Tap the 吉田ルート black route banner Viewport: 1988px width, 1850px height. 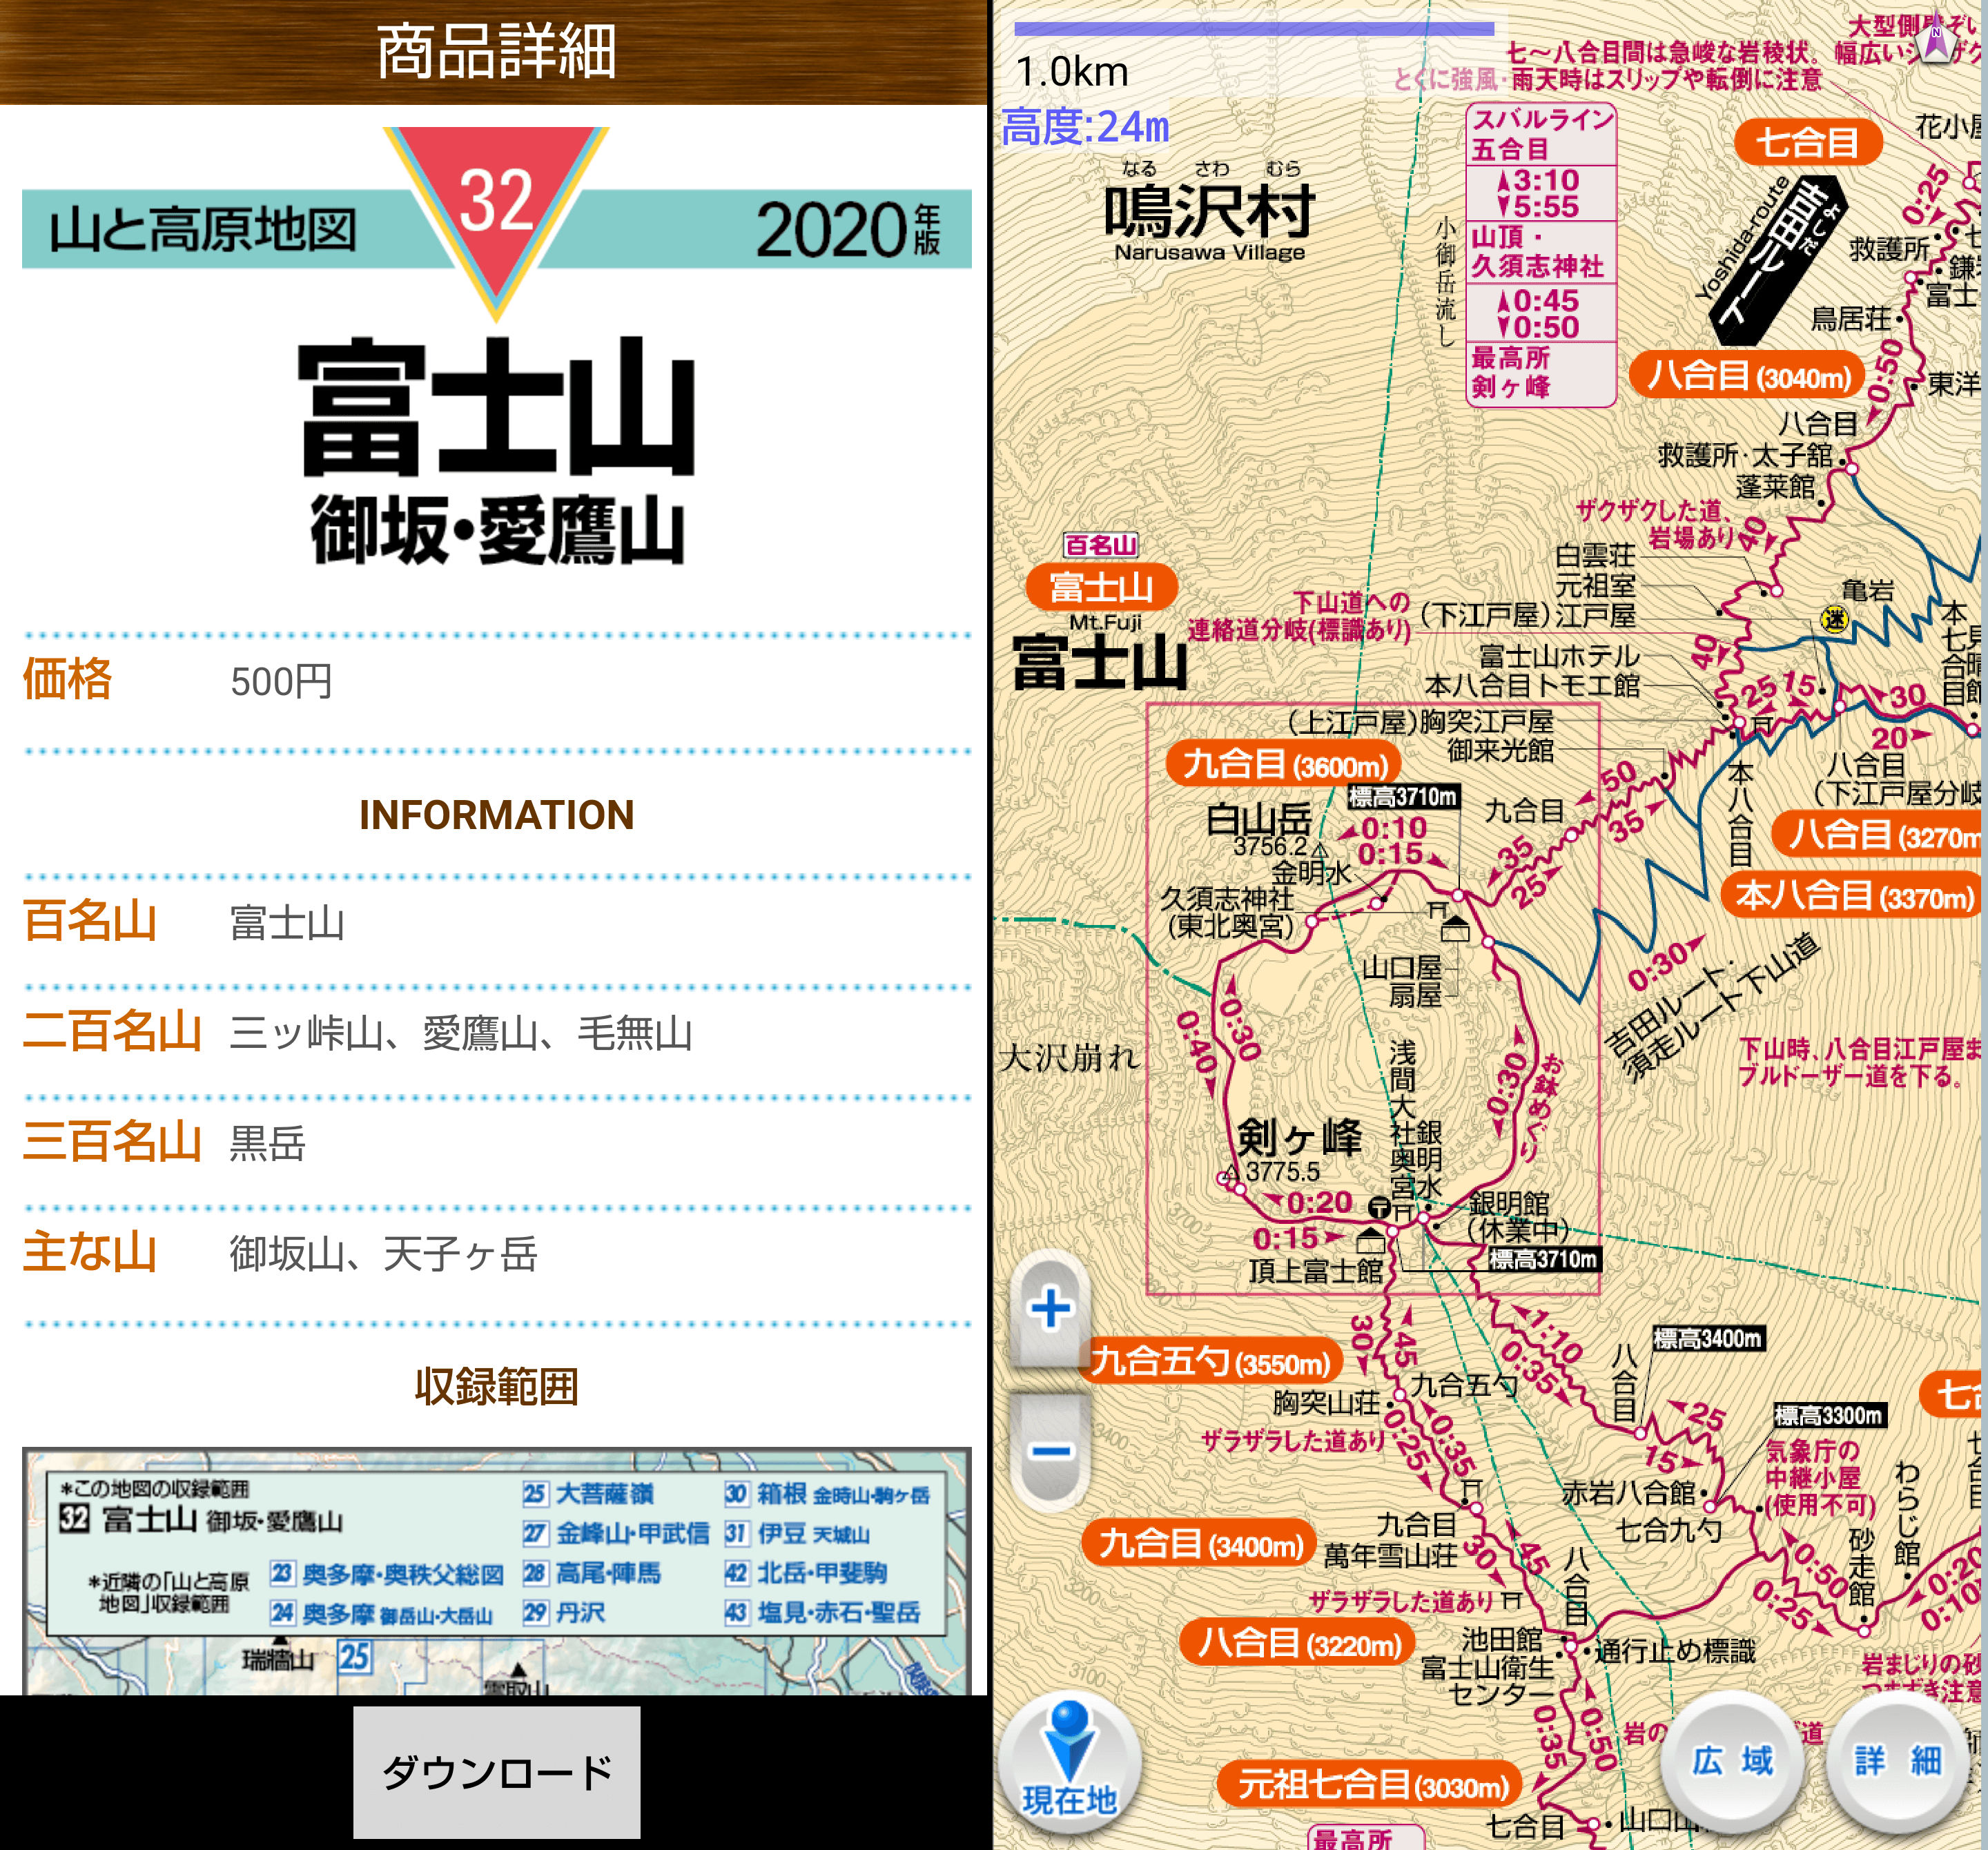click(x=1778, y=262)
